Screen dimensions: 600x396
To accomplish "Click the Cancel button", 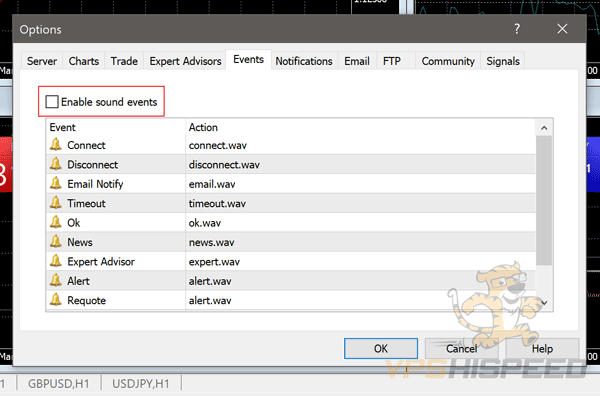I will coord(461,349).
